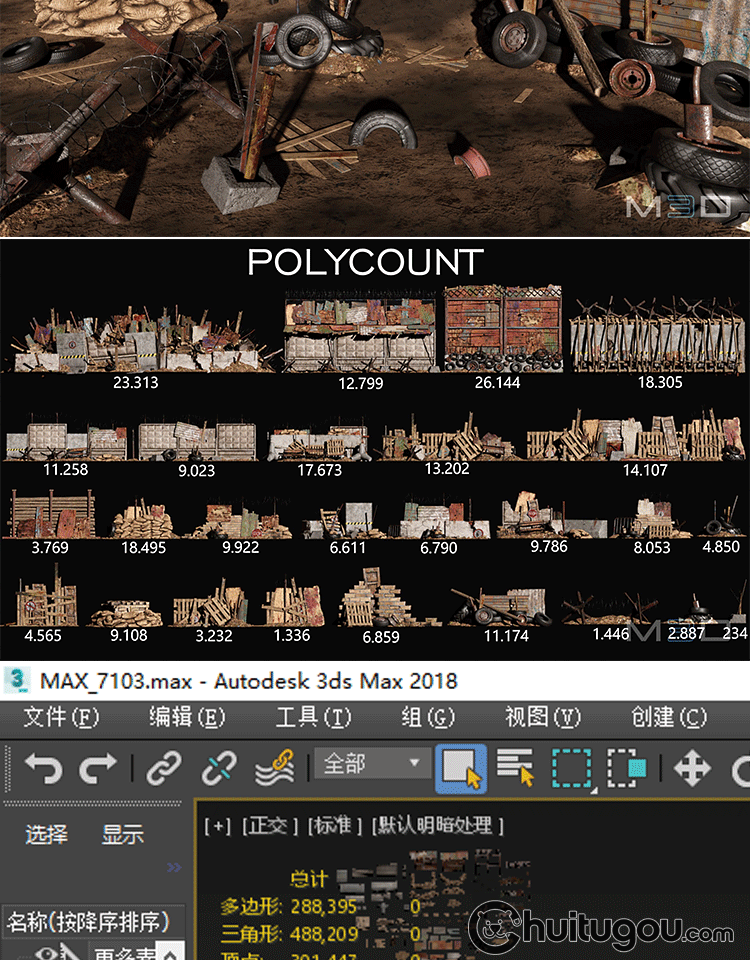Open the 创建(C) menu

coord(669,717)
